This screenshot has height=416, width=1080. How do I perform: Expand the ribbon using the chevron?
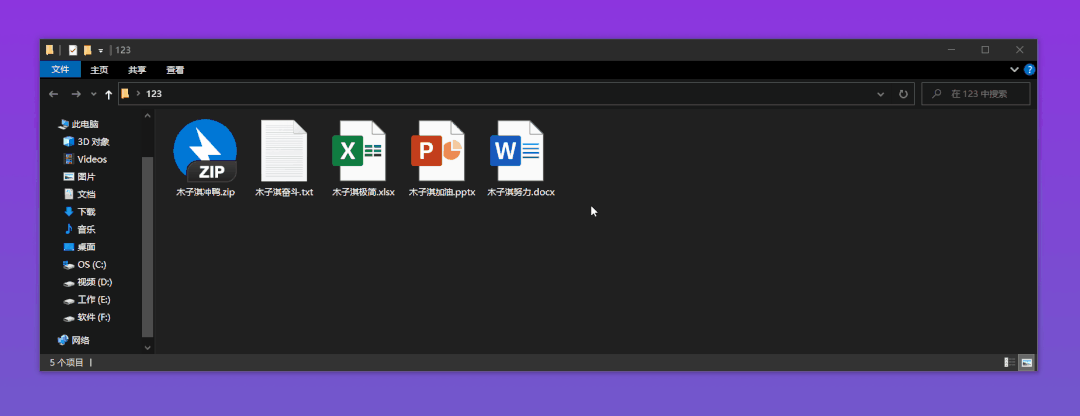[1014, 70]
